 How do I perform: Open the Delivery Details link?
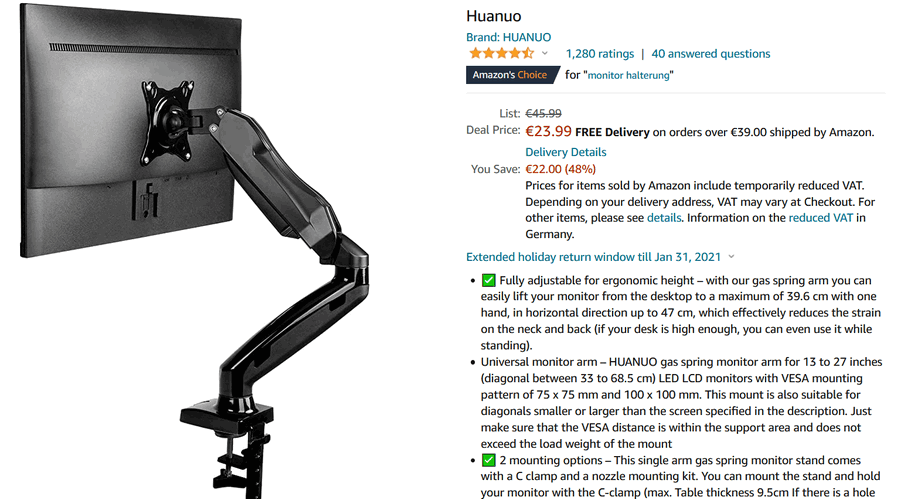[565, 152]
